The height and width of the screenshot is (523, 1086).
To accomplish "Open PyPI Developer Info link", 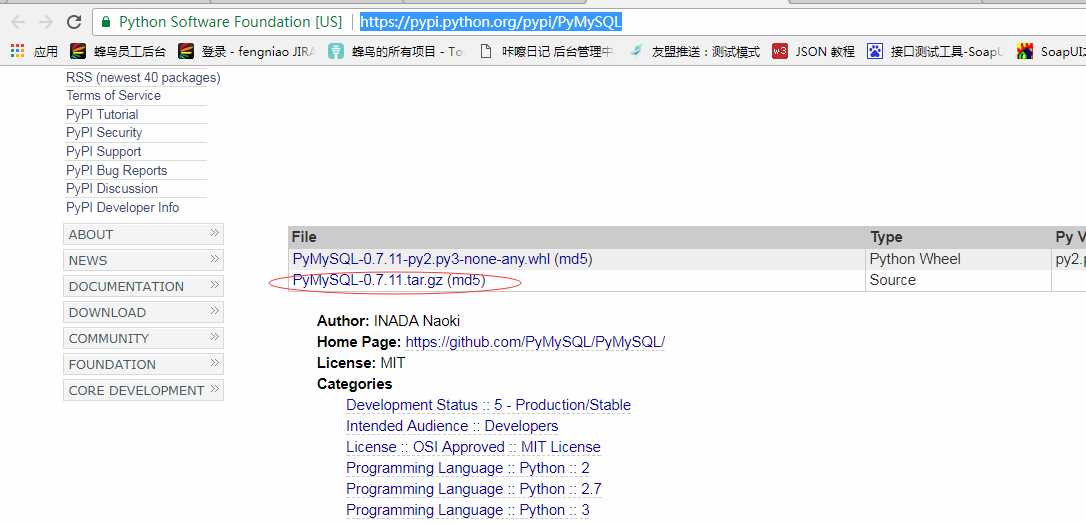I will coord(123,207).
